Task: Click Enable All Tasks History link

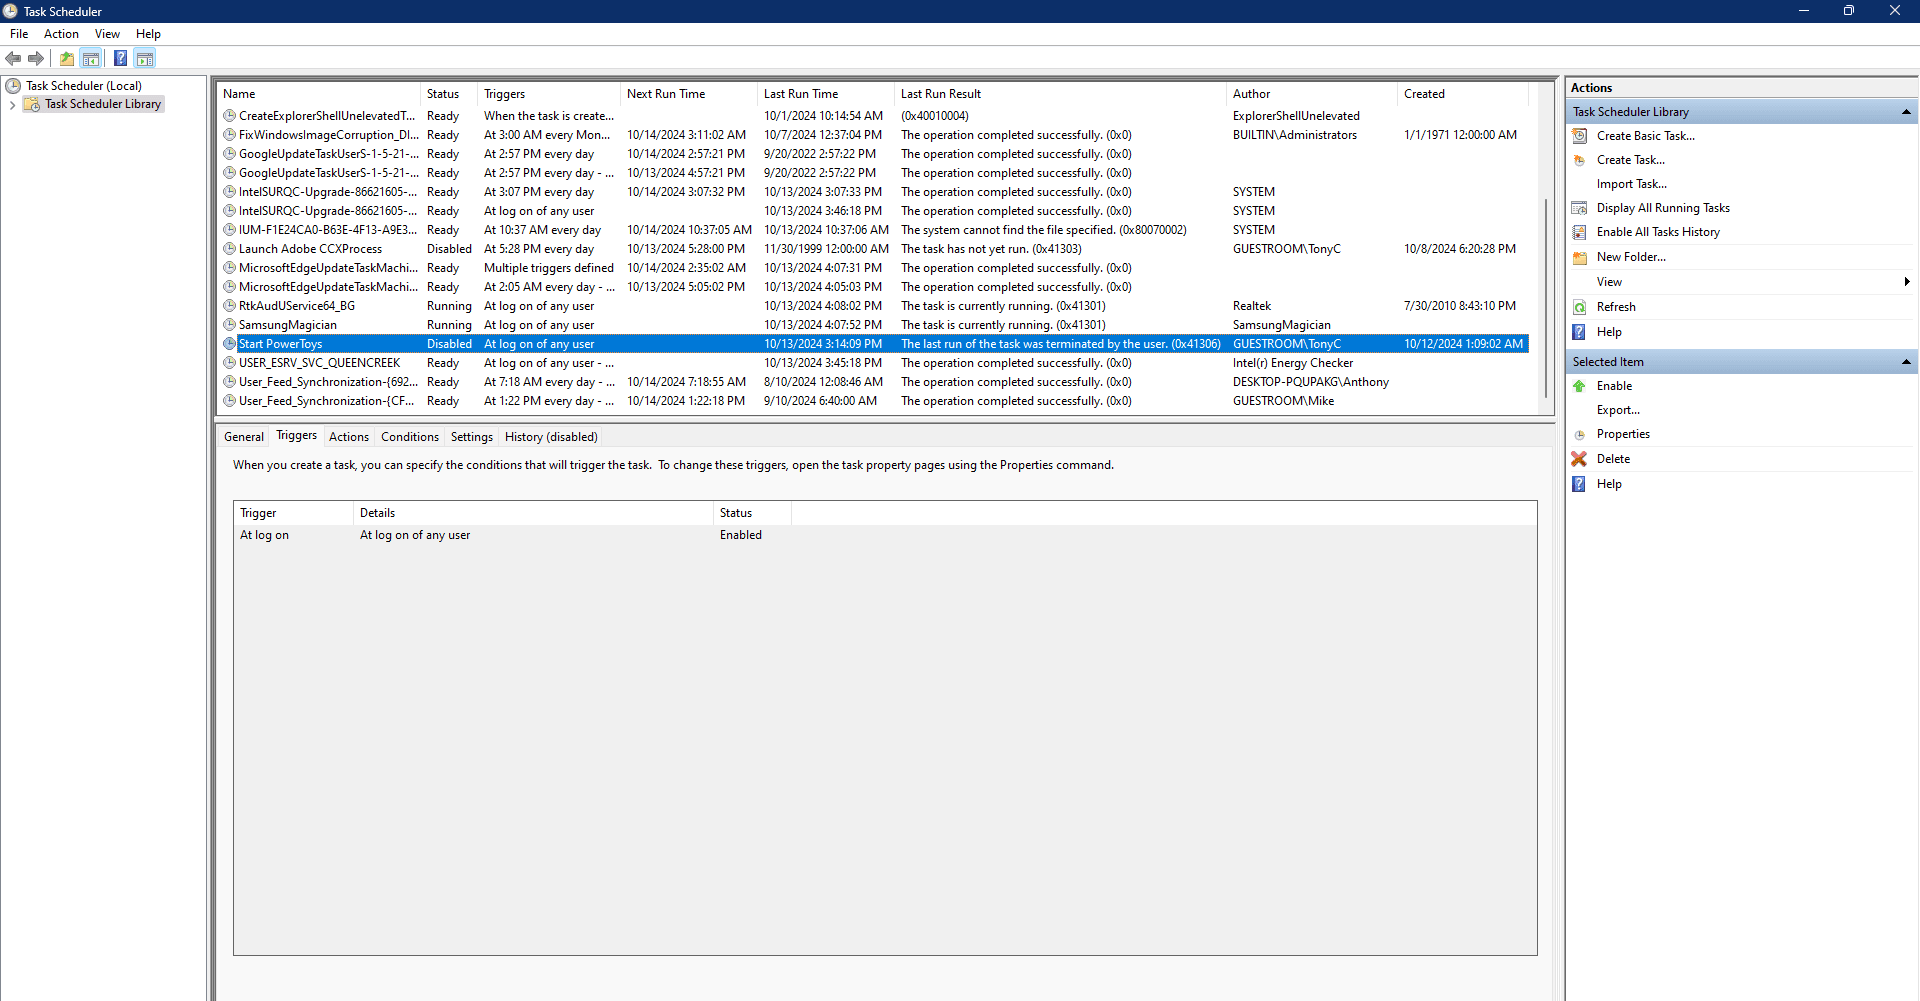Action: (1658, 232)
